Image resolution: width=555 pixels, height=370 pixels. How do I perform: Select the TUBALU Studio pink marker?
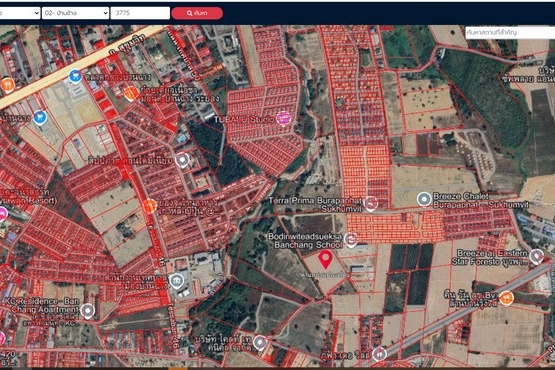coord(284,119)
